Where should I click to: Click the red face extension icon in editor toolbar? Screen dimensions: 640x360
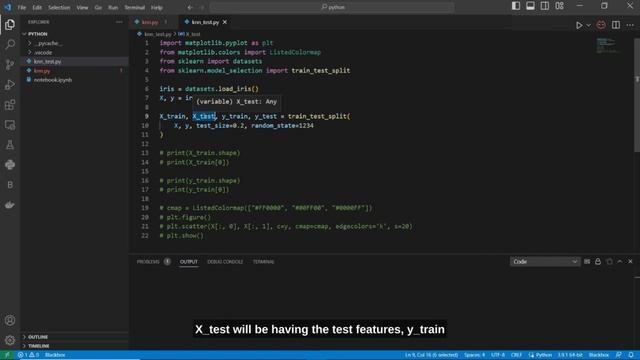coord(601,25)
